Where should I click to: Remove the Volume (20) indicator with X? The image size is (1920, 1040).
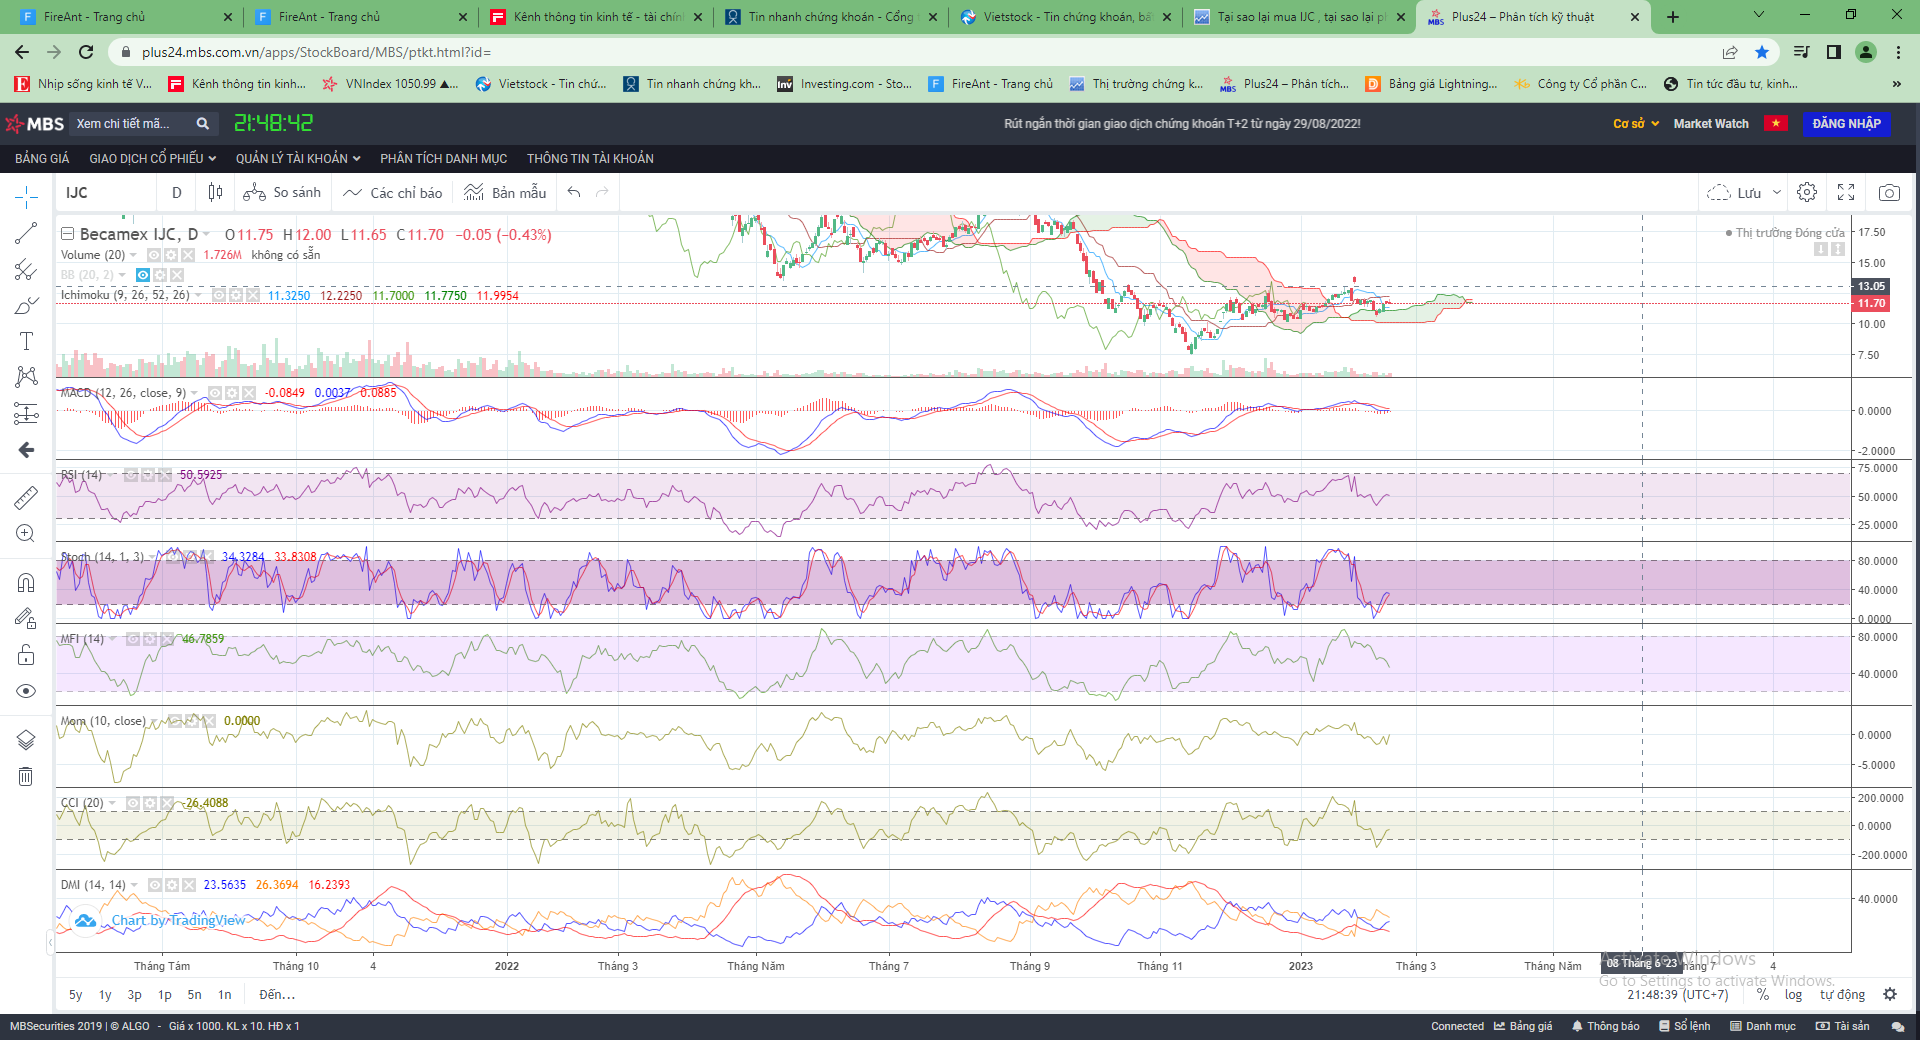coord(188,255)
